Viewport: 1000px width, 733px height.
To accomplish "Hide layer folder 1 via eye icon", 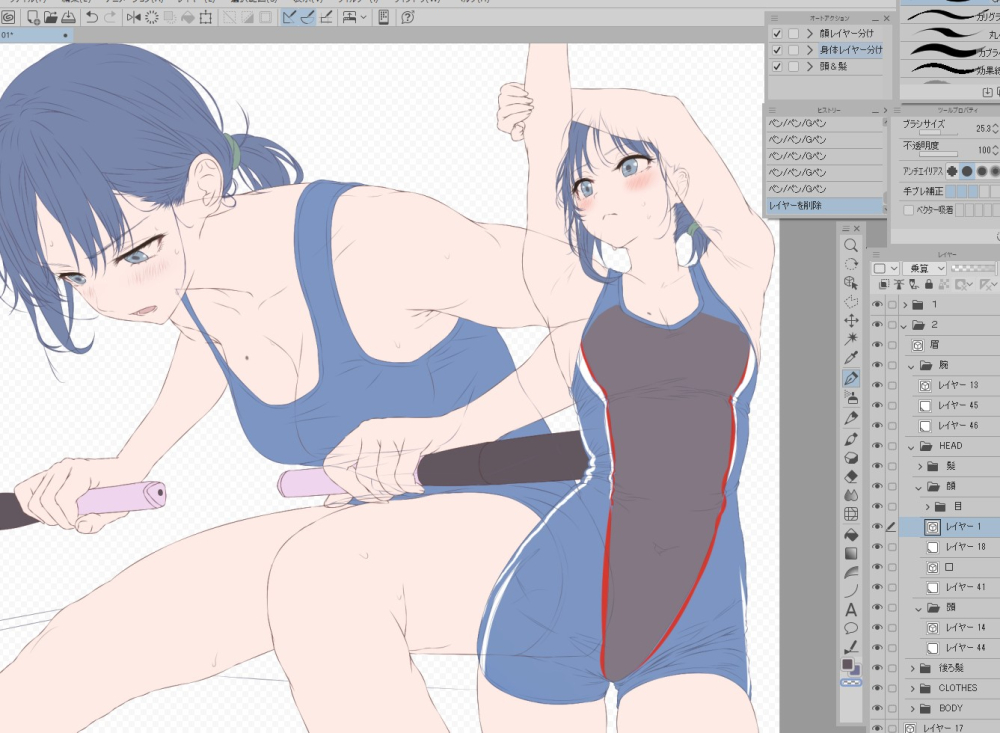I will point(878,305).
